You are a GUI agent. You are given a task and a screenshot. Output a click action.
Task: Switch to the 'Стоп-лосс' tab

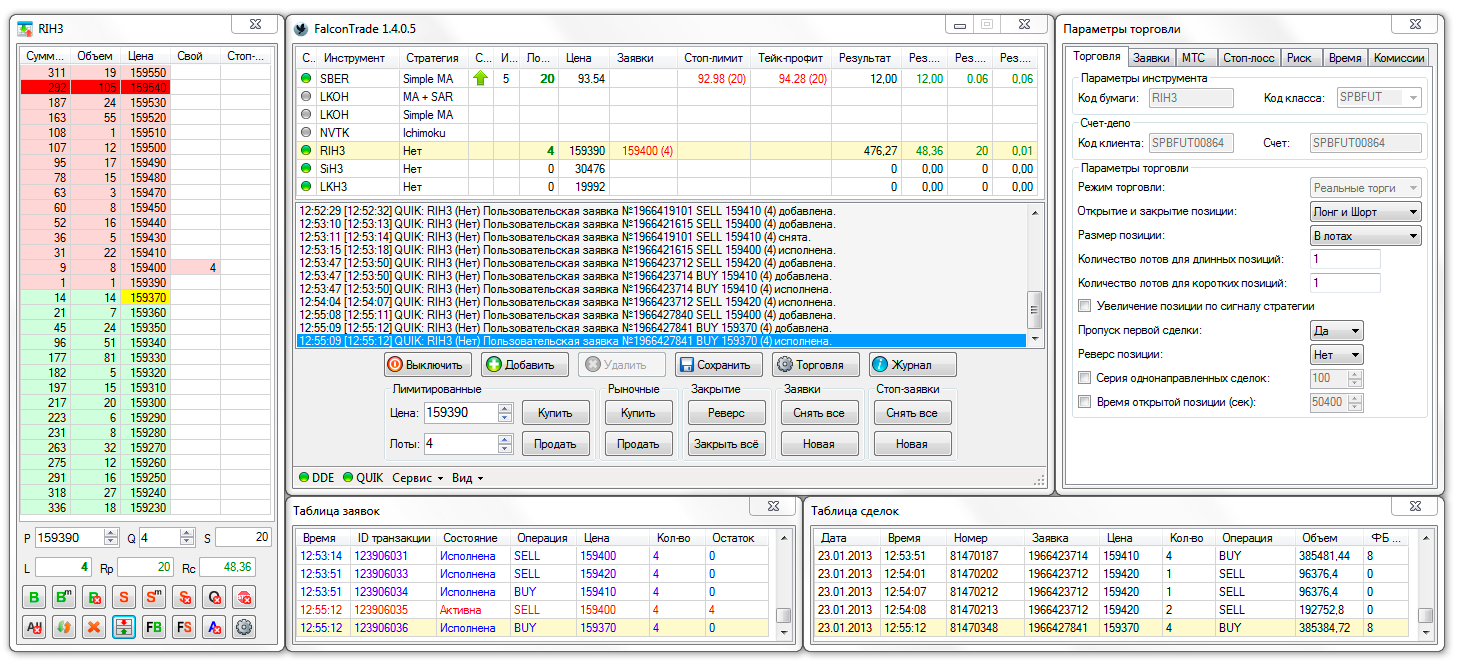pyautogui.click(x=1248, y=58)
